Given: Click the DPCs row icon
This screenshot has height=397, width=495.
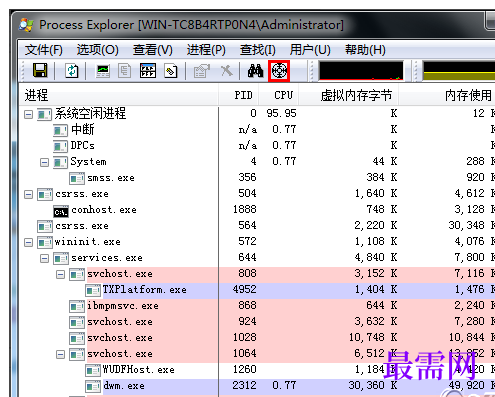Looking at the screenshot, I should [x=61, y=146].
